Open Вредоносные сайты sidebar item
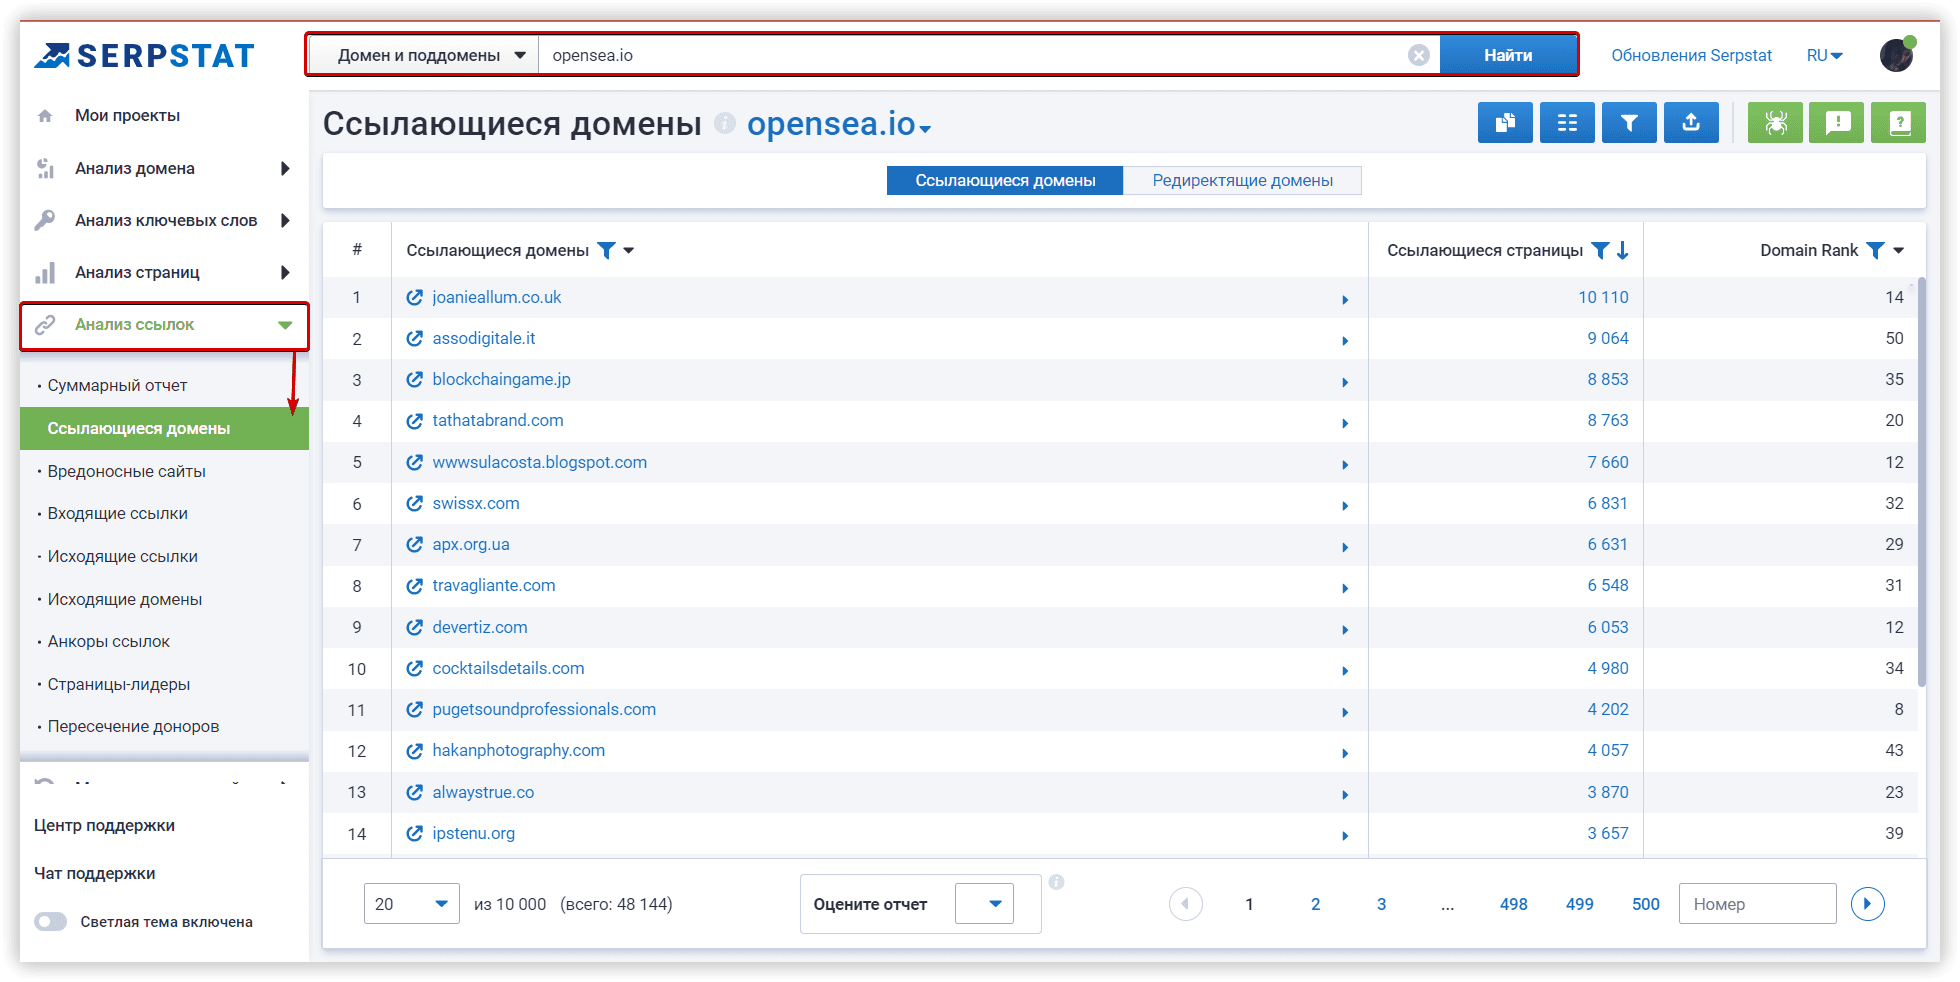Viewport: 1960px width, 982px height. coord(126,471)
